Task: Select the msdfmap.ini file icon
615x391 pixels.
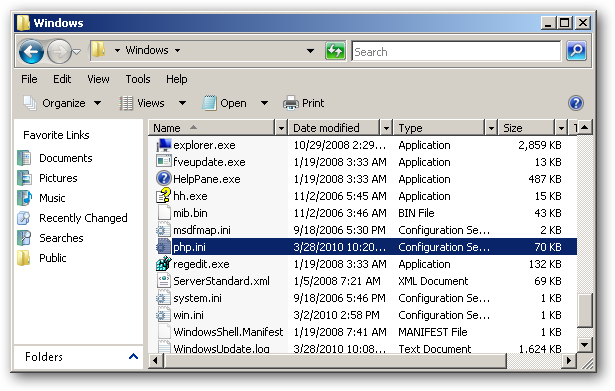Action: pos(164,229)
